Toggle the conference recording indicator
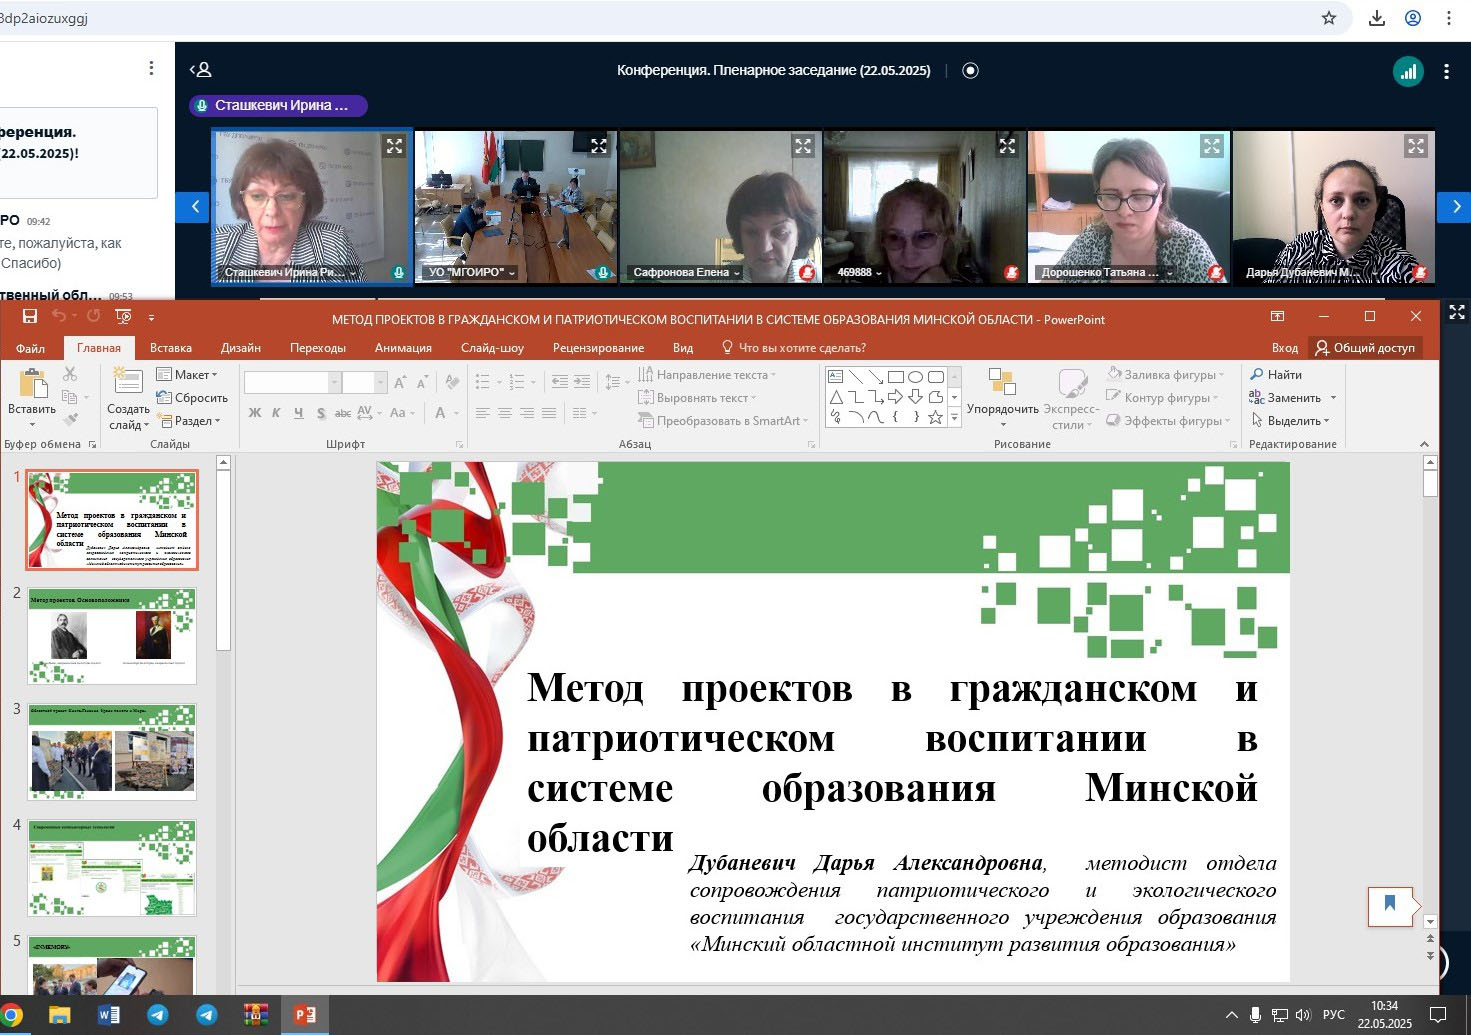The image size is (1471, 1035). tap(970, 71)
